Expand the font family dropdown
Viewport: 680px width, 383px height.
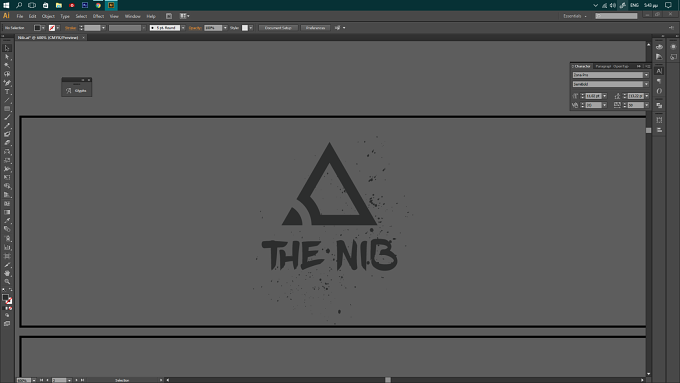click(x=646, y=75)
